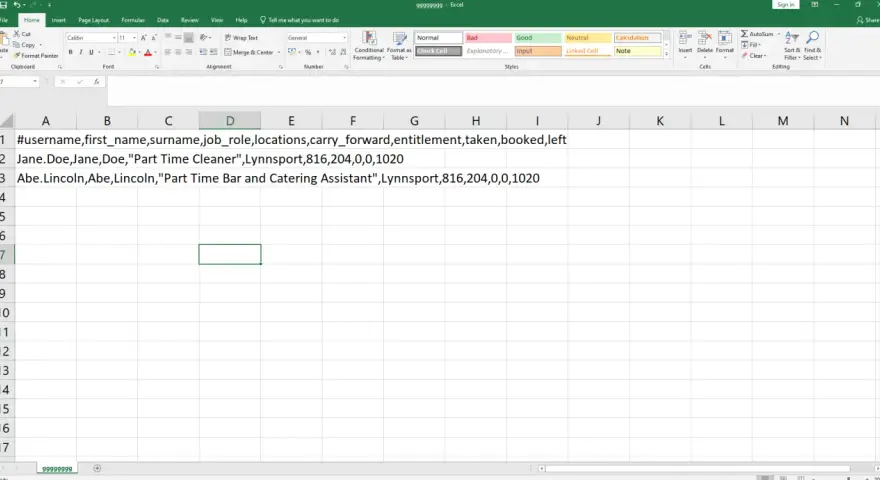The width and height of the screenshot is (880, 480).
Task: Open Find & Select magnifier
Action: pyautogui.click(x=812, y=46)
